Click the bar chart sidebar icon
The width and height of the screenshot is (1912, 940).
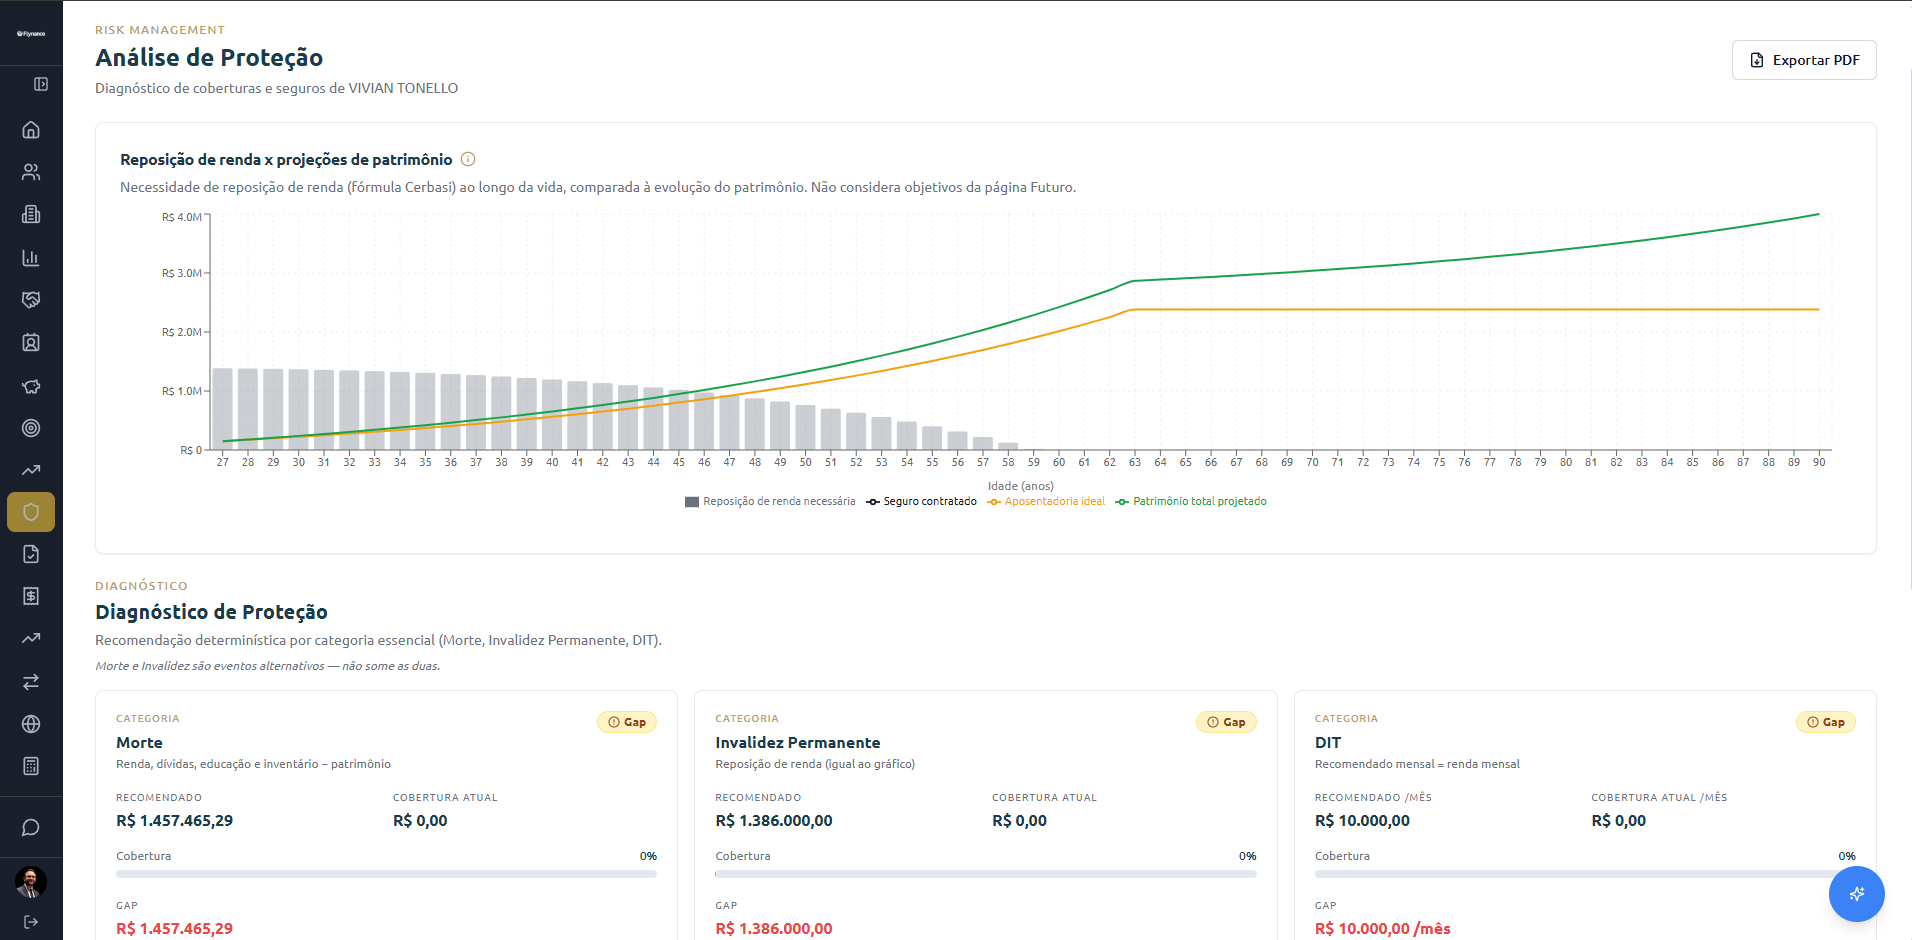point(31,258)
